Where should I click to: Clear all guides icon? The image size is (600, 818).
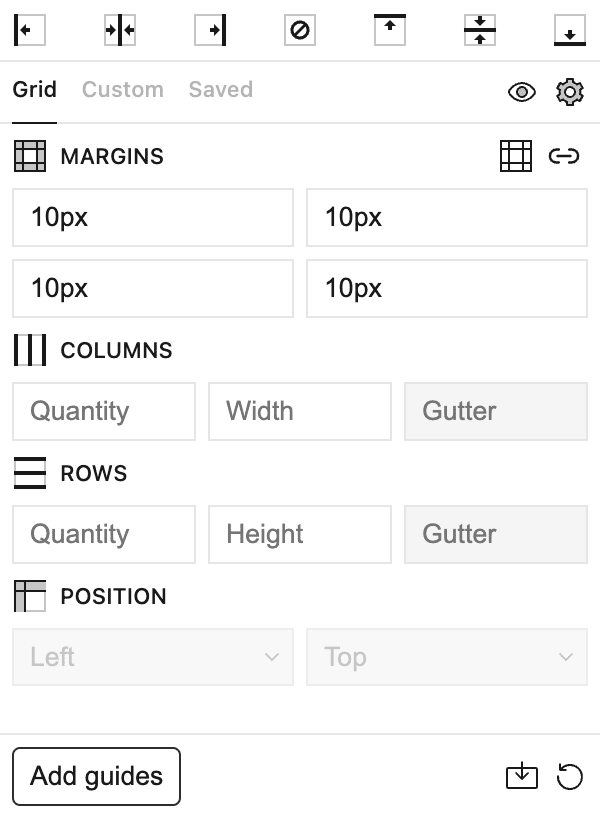pyautogui.click(x=300, y=30)
